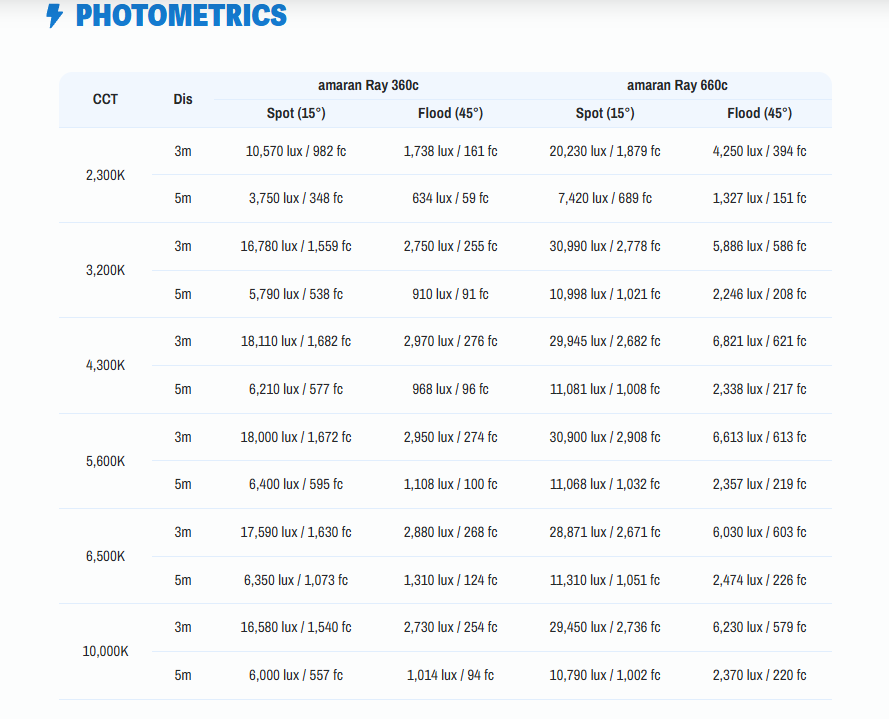Viewport: 889px width, 719px height.
Task: Click the 1,108 lux / 100 fc cell
Action: (x=450, y=484)
